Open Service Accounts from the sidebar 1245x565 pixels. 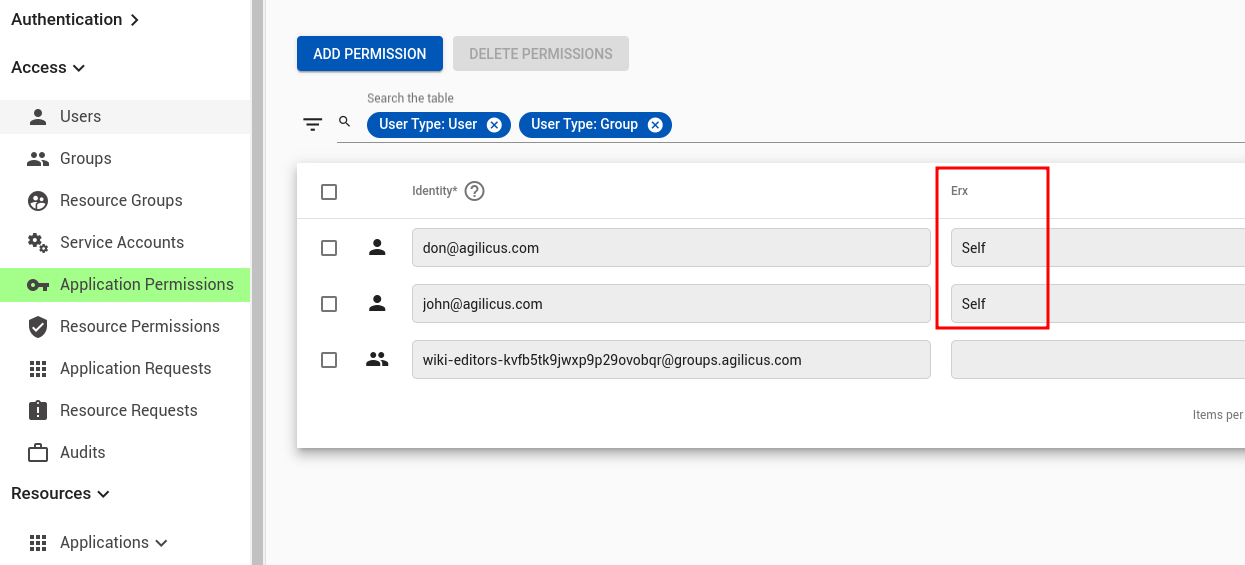pos(122,242)
